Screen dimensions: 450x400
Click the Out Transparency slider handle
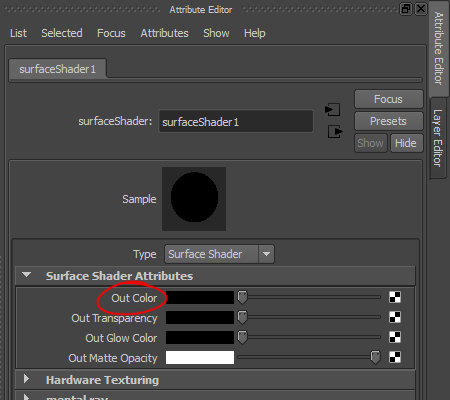tap(242, 317)
